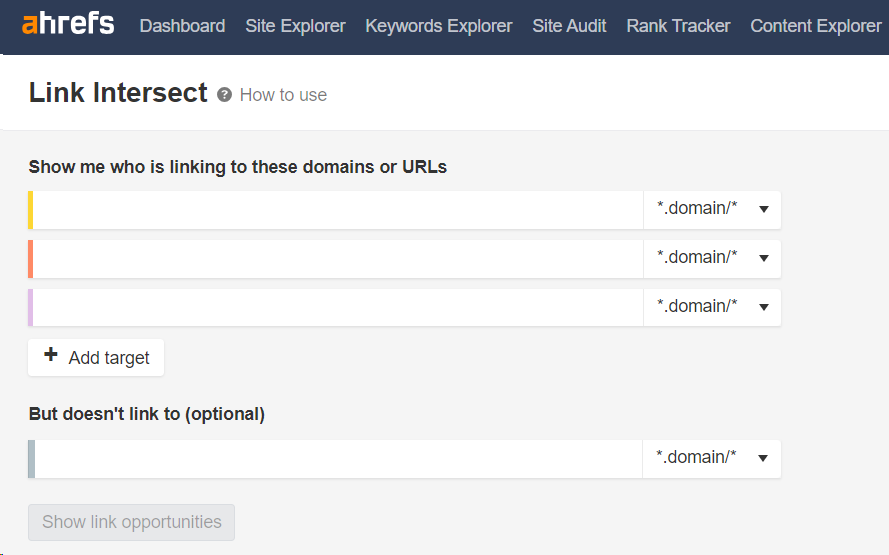Click the plus icon beside Add target
Screen dimensions: 889x555
[x=51, y=356]
